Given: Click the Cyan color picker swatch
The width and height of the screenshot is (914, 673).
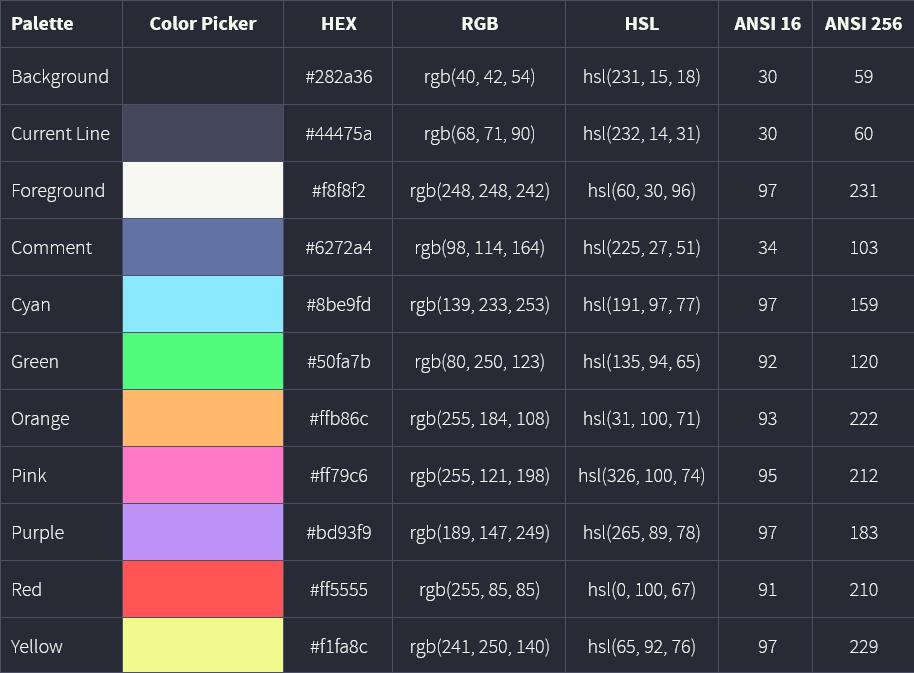Looking at the screenshot, I should [203, 304].
